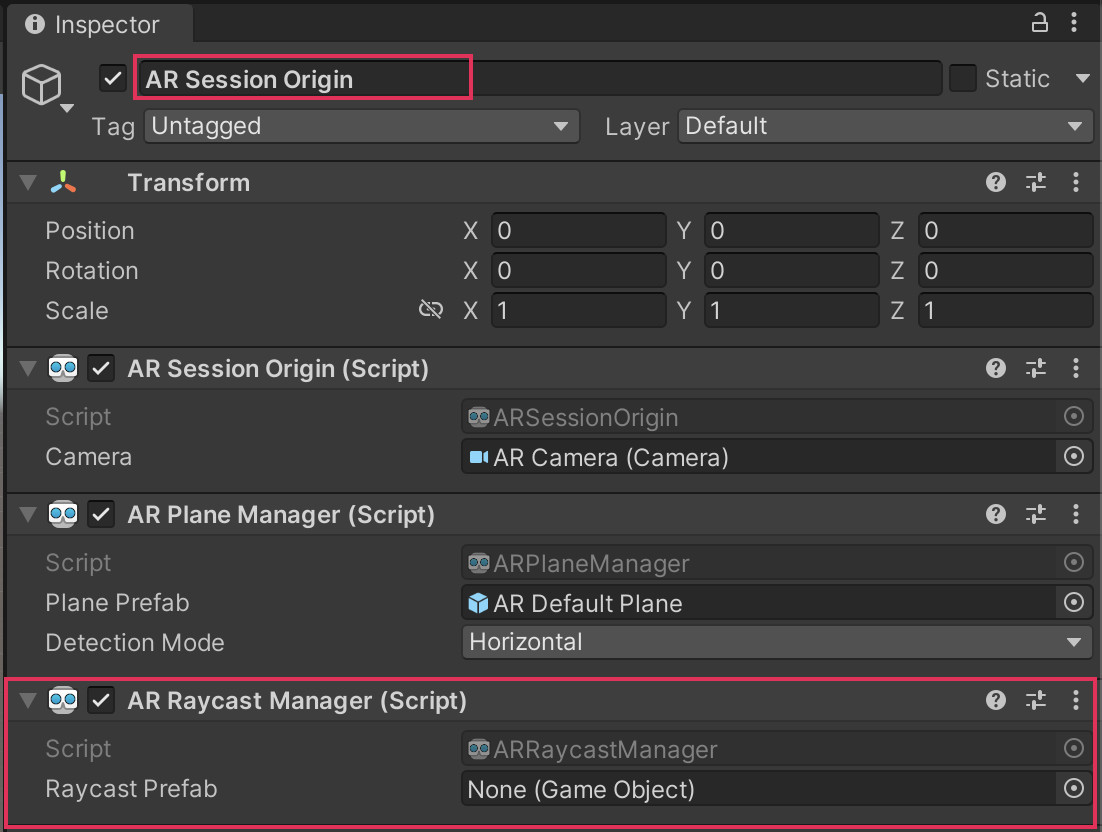Click Raycast Prefab object picker icon
Screen dimensions: 1102x832
[1074, 789]
